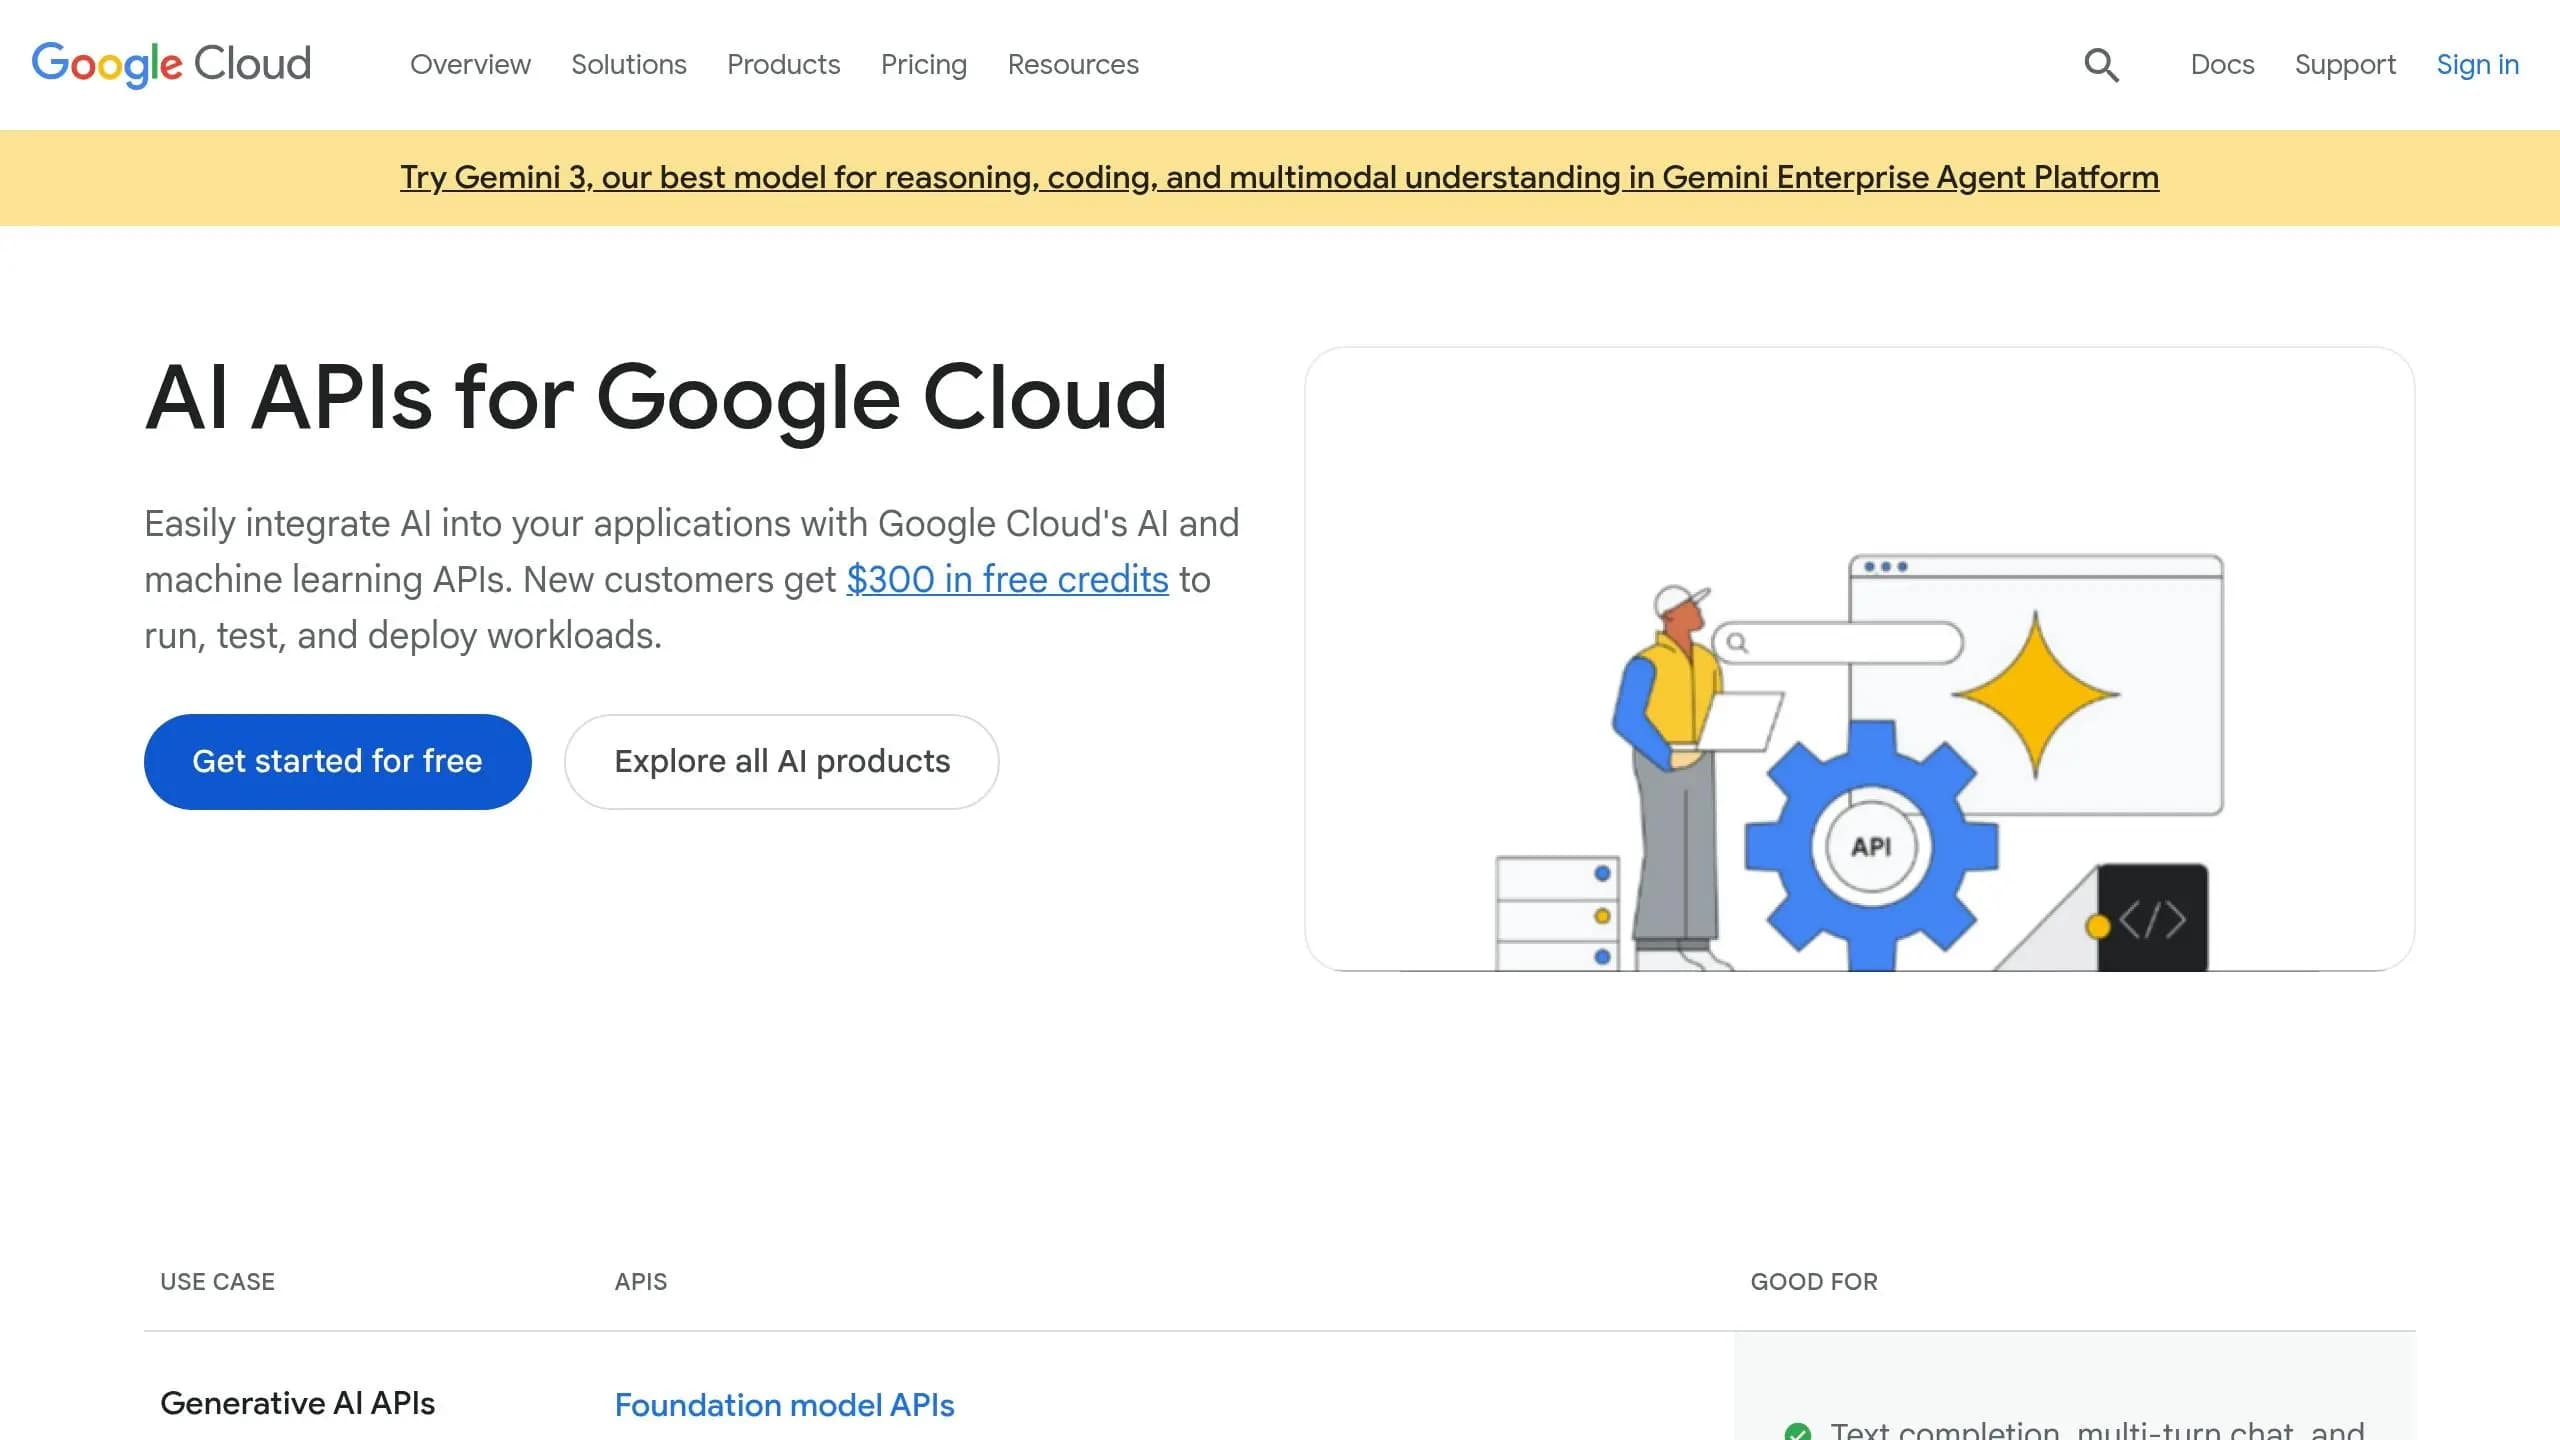The image size is (2560, 1440).
Task: Select the USE CASE column header
Action: tap(217, 1282)
